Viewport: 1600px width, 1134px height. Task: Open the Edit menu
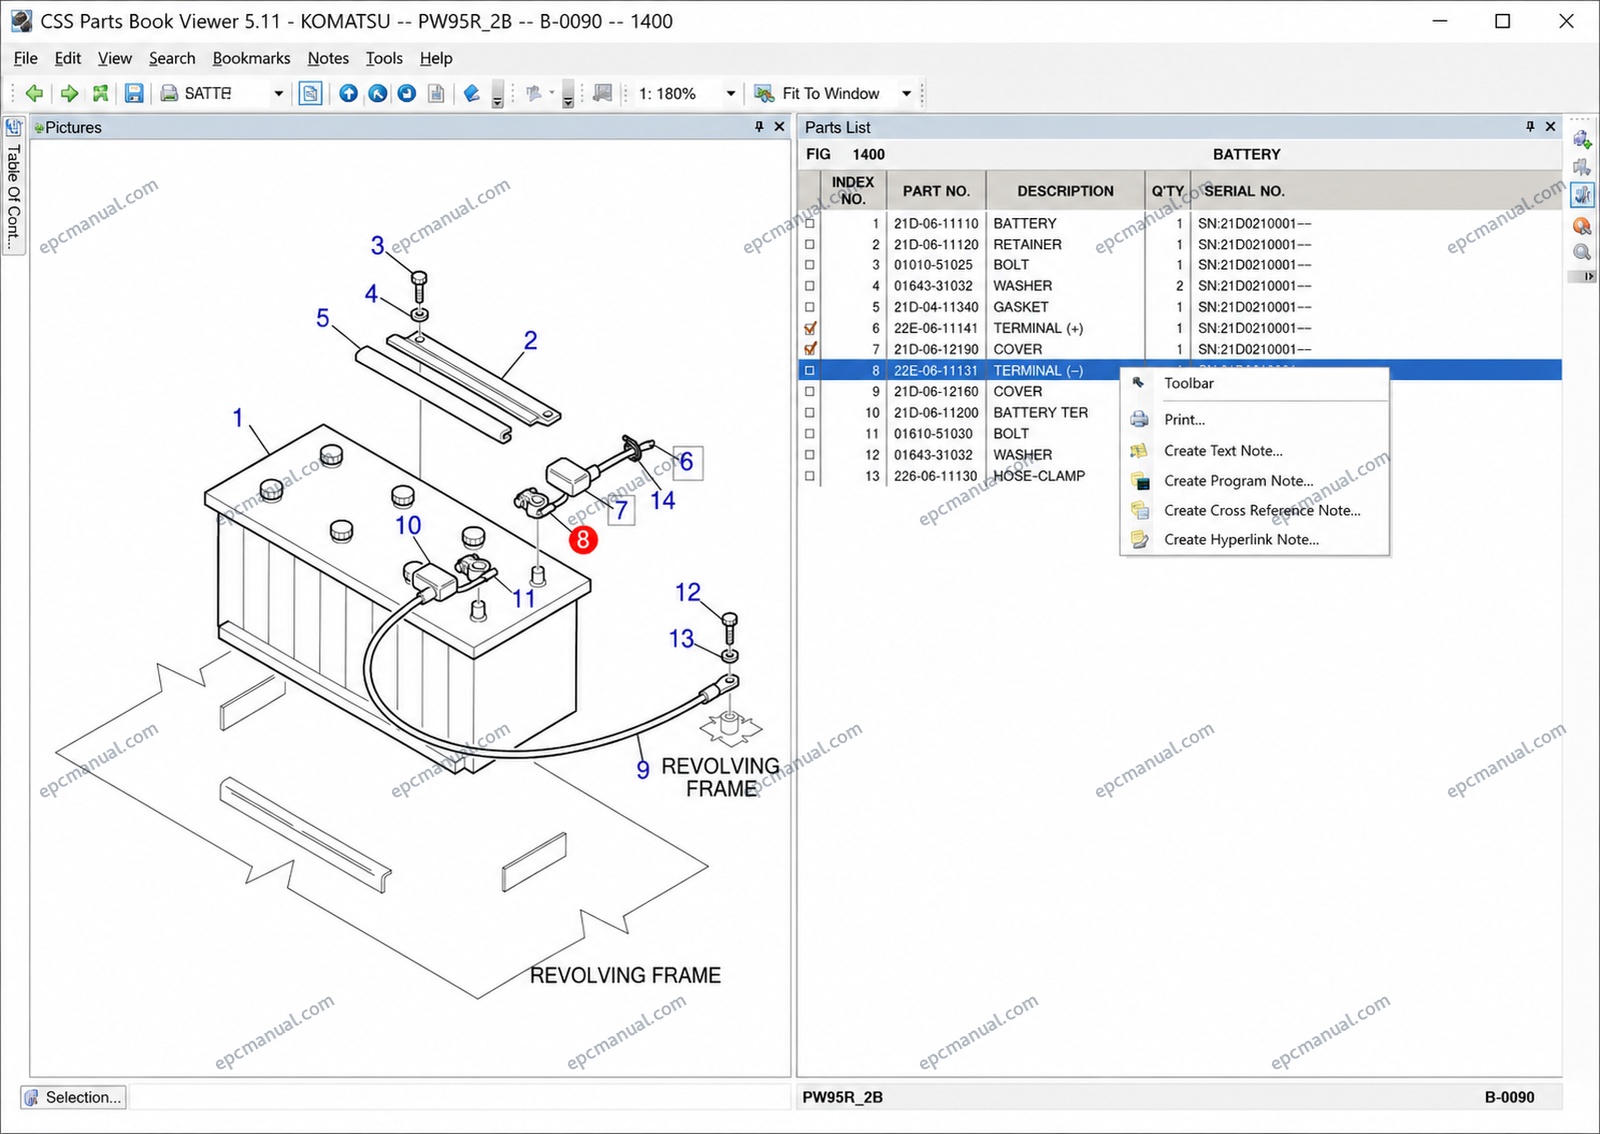tap(68, 58)
